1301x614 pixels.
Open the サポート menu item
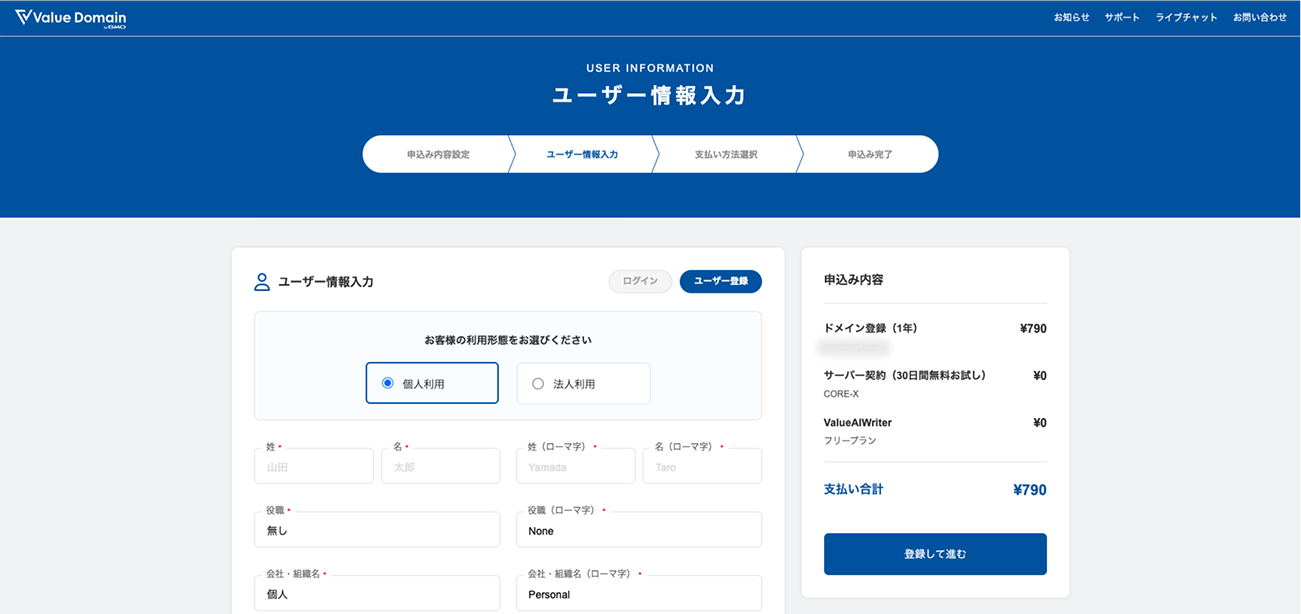[x=1122, y=18]
